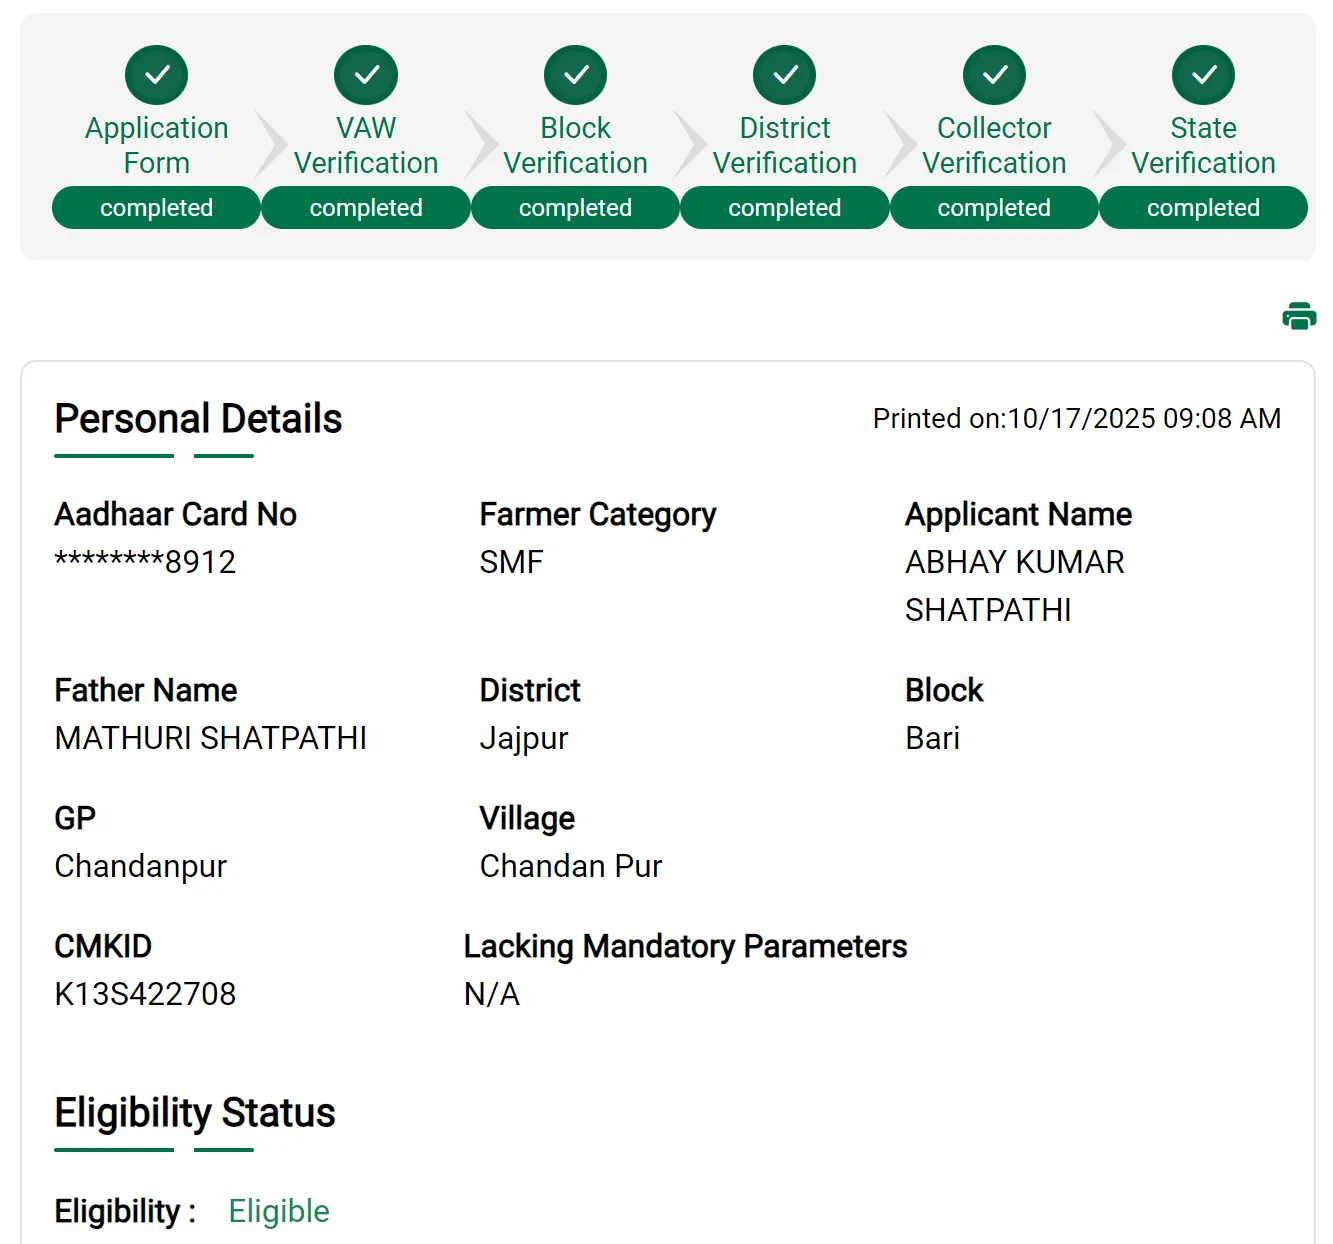Click the Eligible status text
Viewport: 1333px width, 1244px height.
tap(279, 1211)
